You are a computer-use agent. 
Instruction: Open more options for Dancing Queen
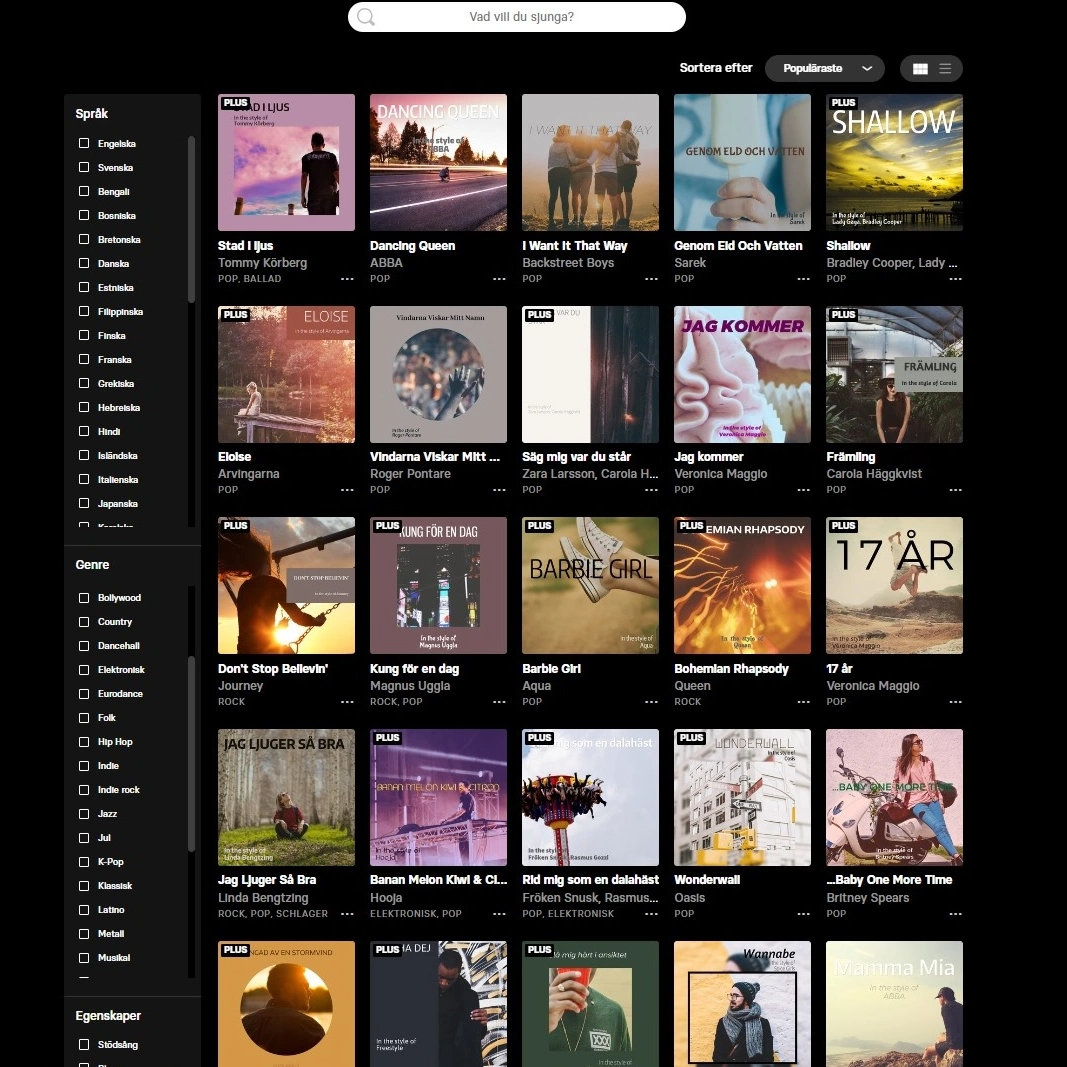click(499, 279)
